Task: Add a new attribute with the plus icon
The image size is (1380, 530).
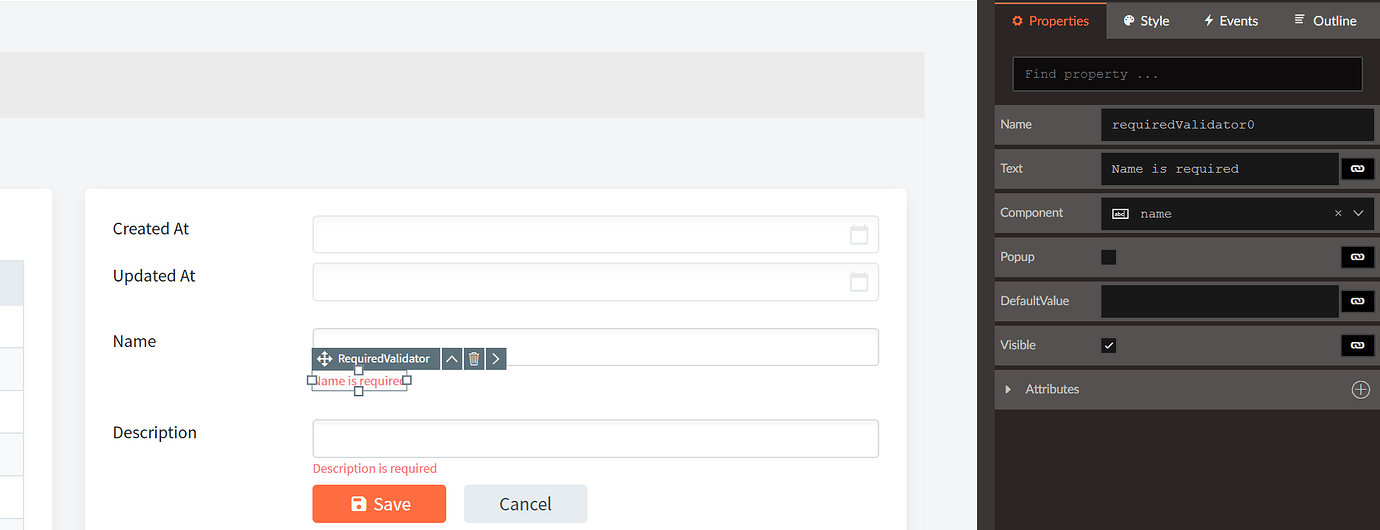Action: [1360, 390]
